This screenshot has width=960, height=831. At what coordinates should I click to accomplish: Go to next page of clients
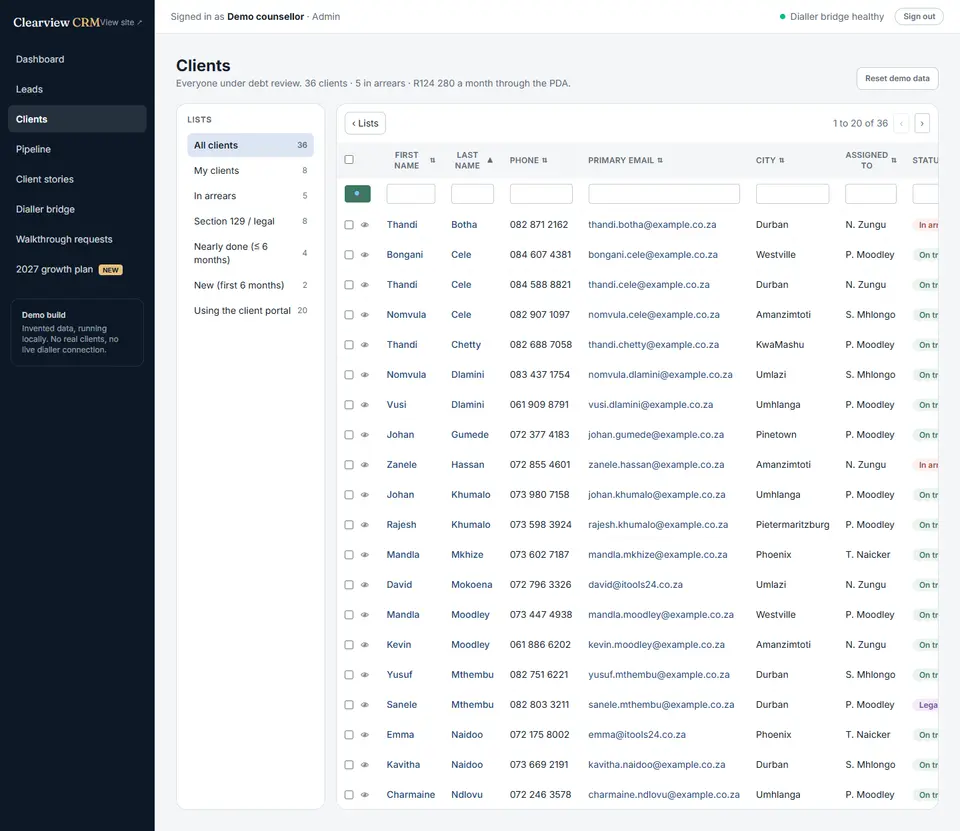tap(922, 123)
